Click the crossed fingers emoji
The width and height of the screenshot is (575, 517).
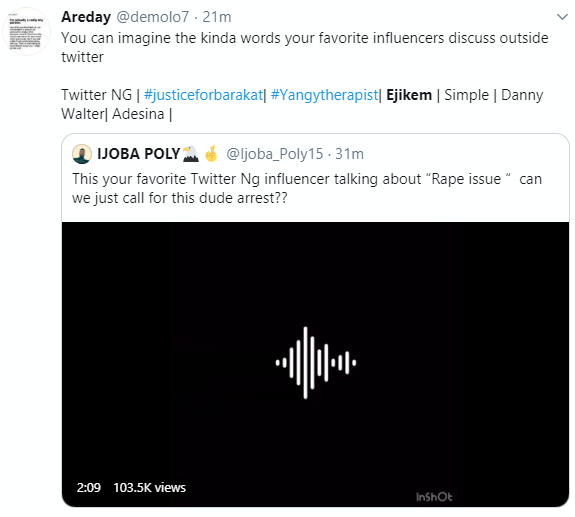click(x=211, y=154)
